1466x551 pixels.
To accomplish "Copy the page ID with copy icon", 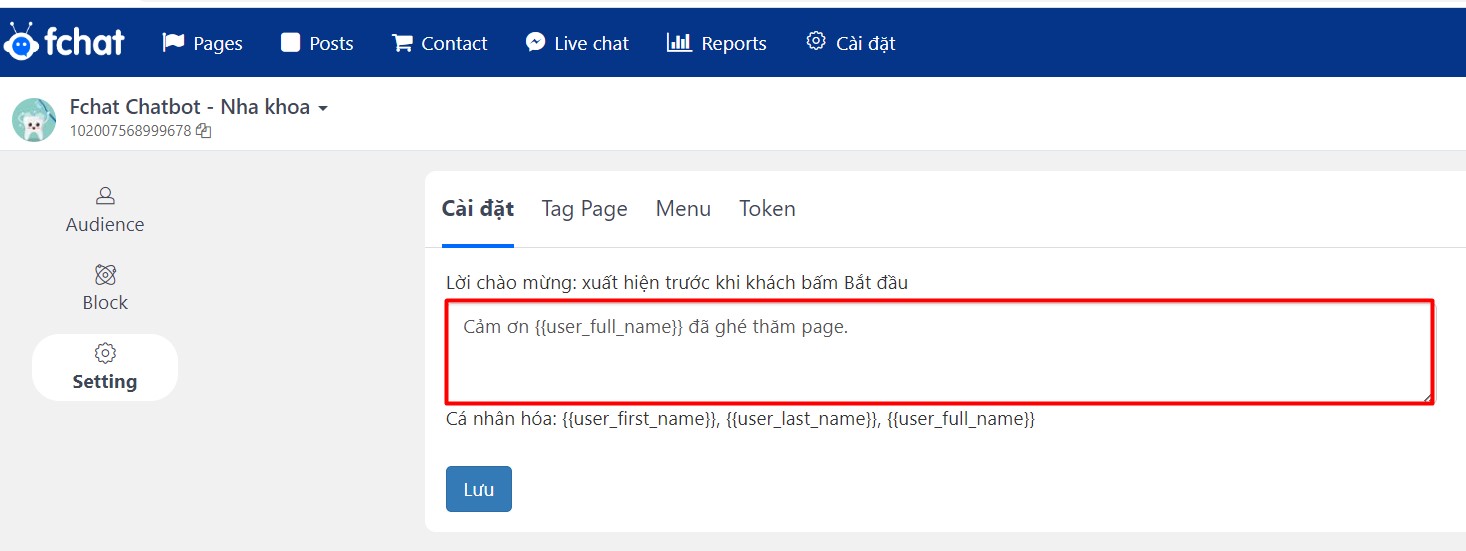I will [x=204, y=131].
